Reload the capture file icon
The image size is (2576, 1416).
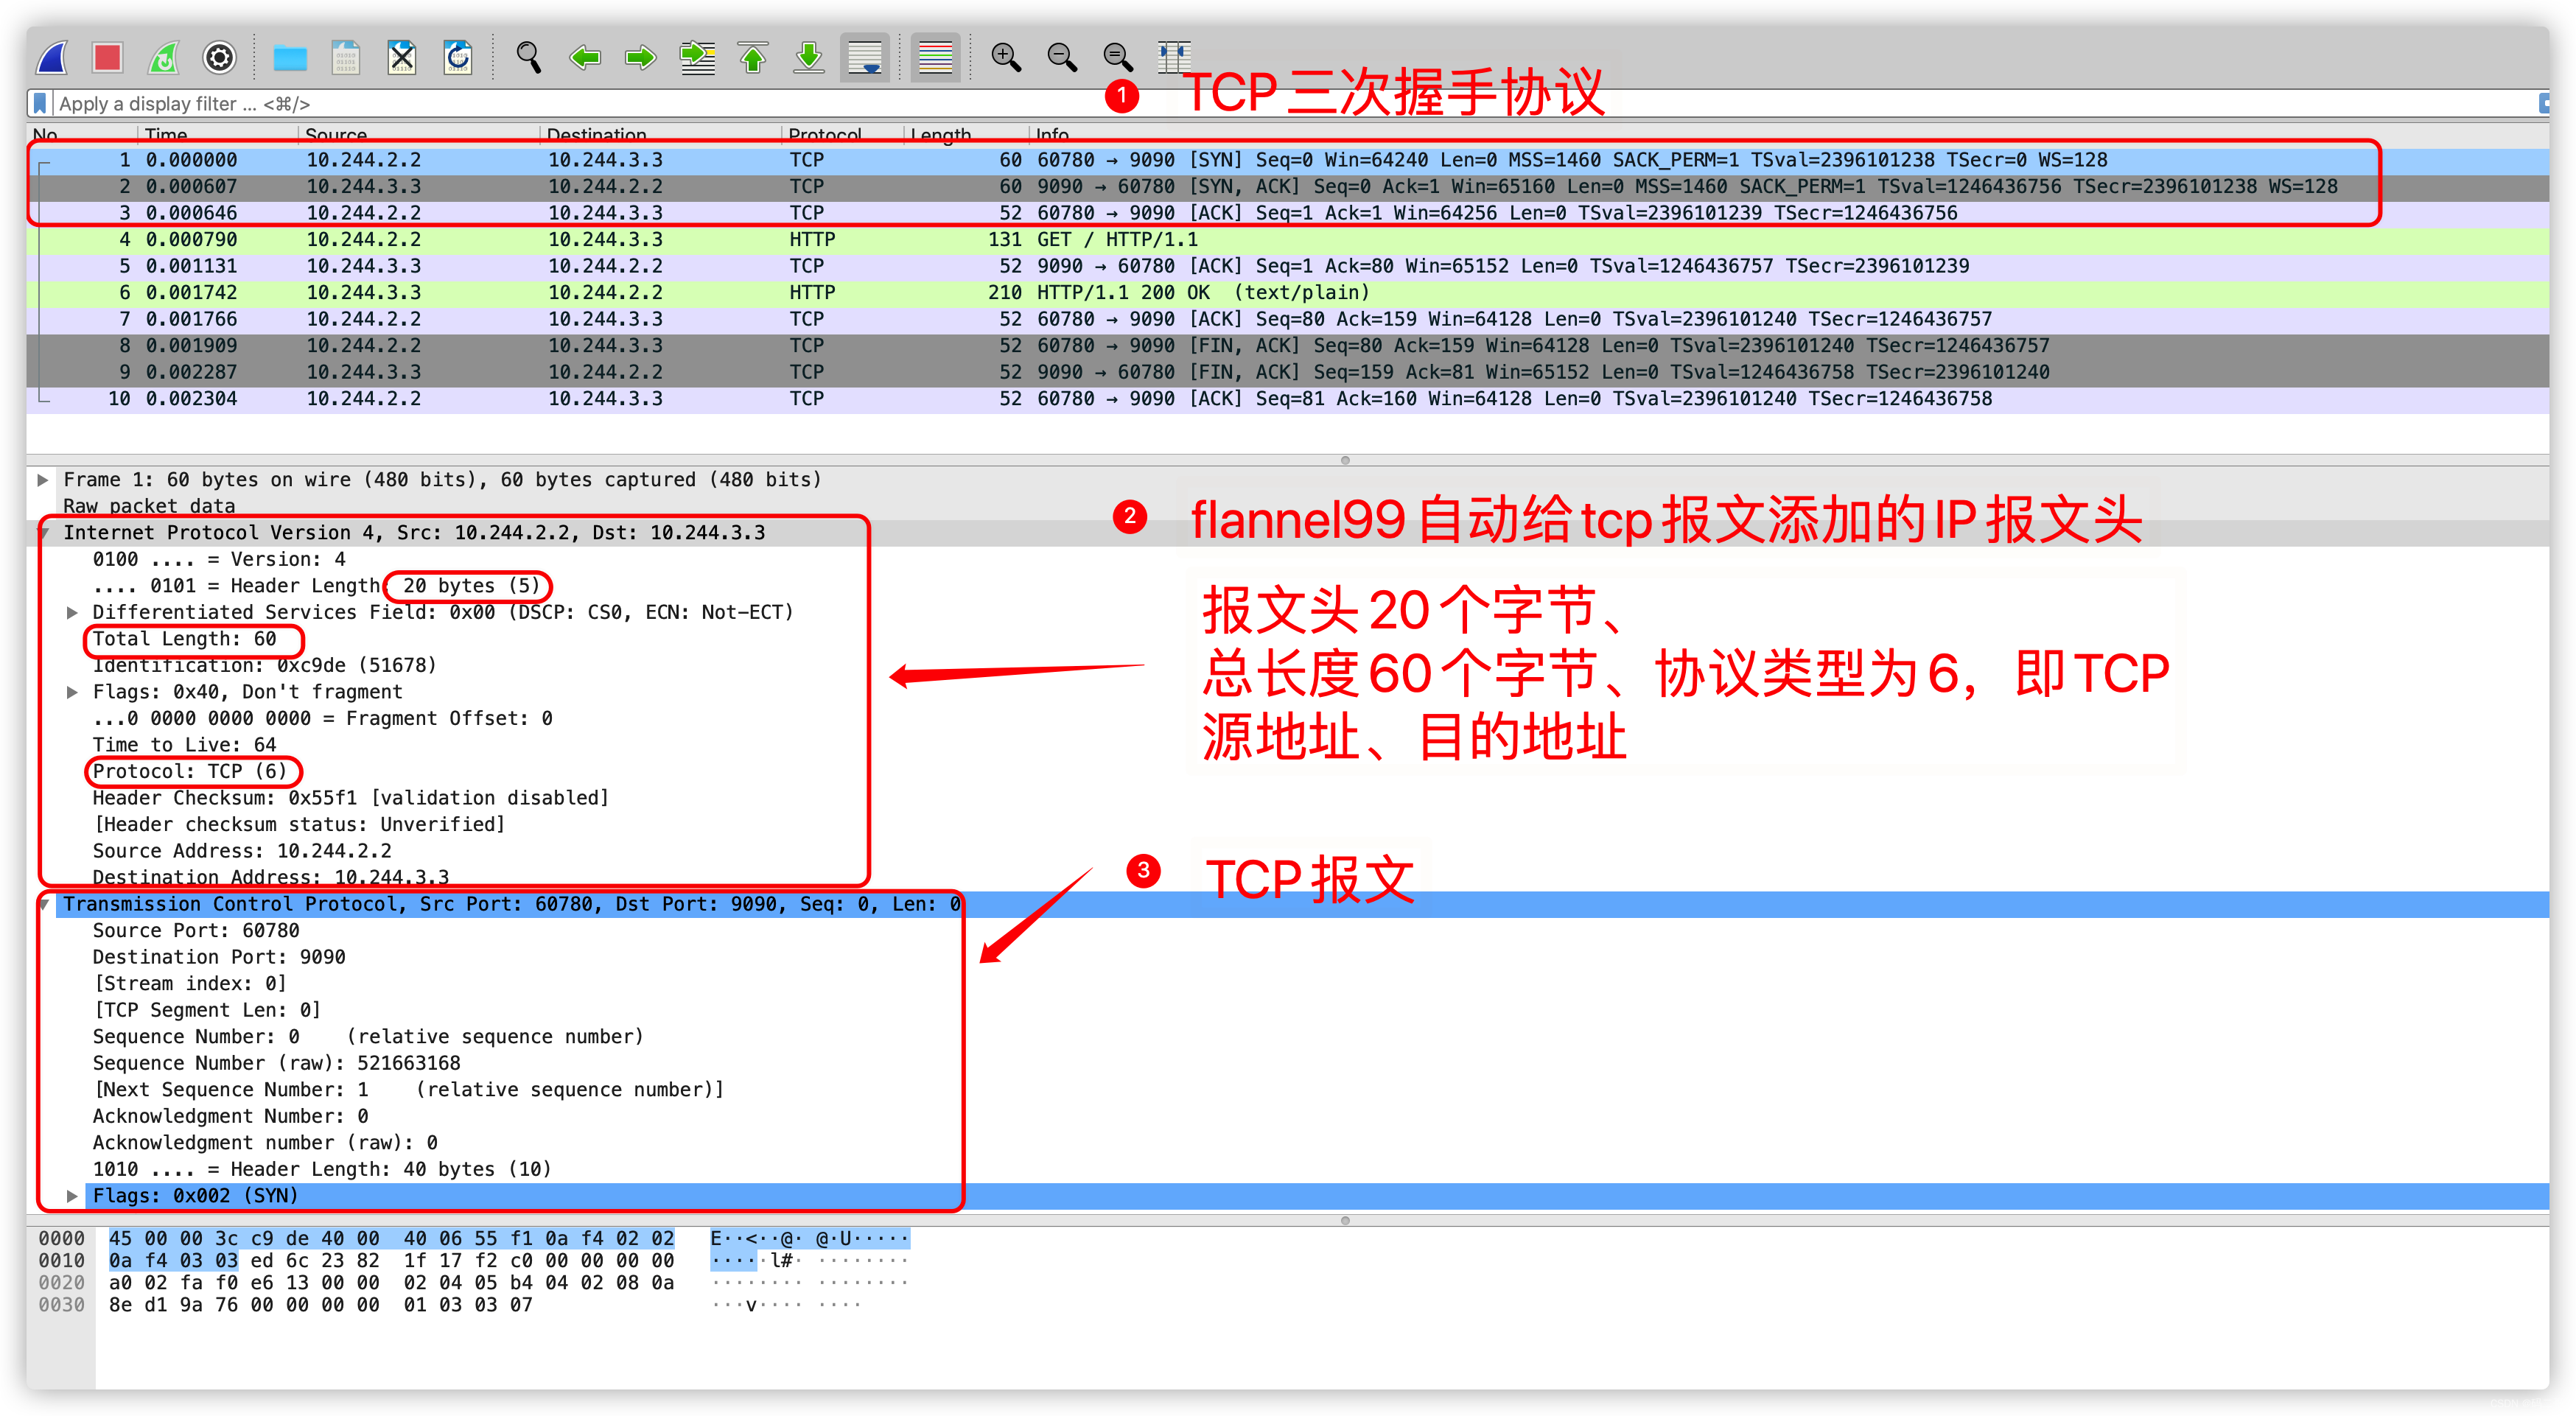(458, 58)
